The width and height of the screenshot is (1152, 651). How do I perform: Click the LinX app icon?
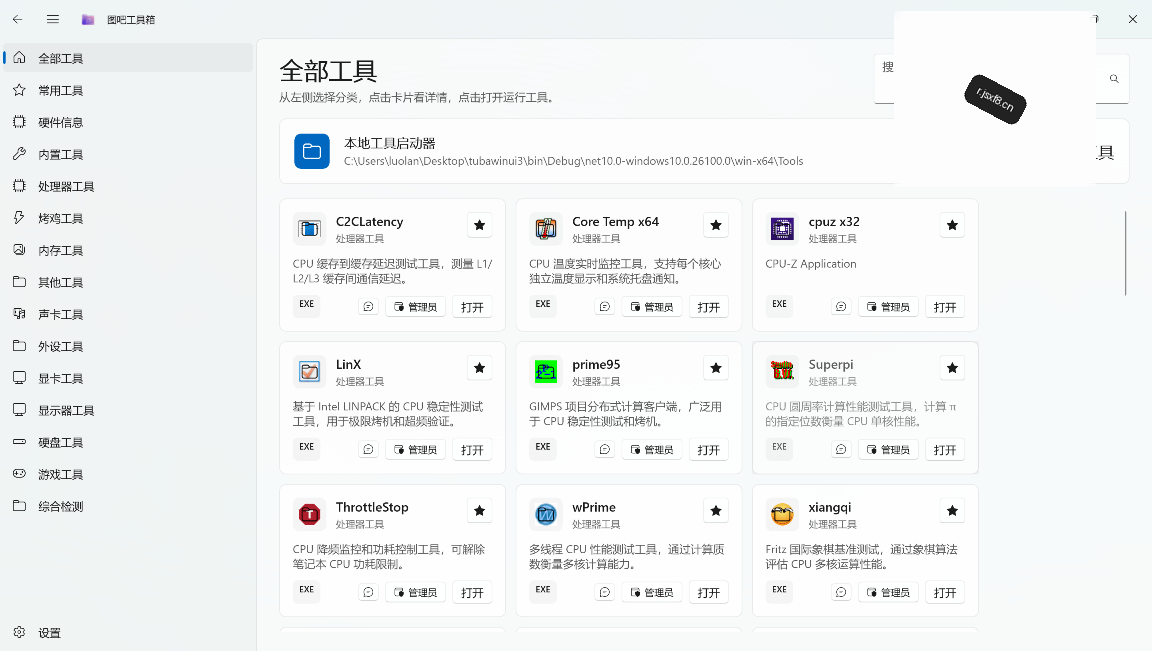click(x=309, y=371)
